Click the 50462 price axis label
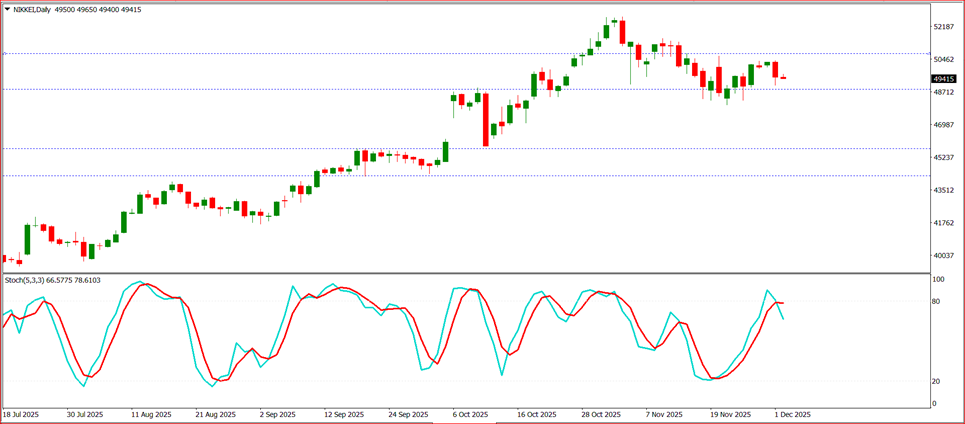This screenshot has height=424, width=965. (943, 60)
